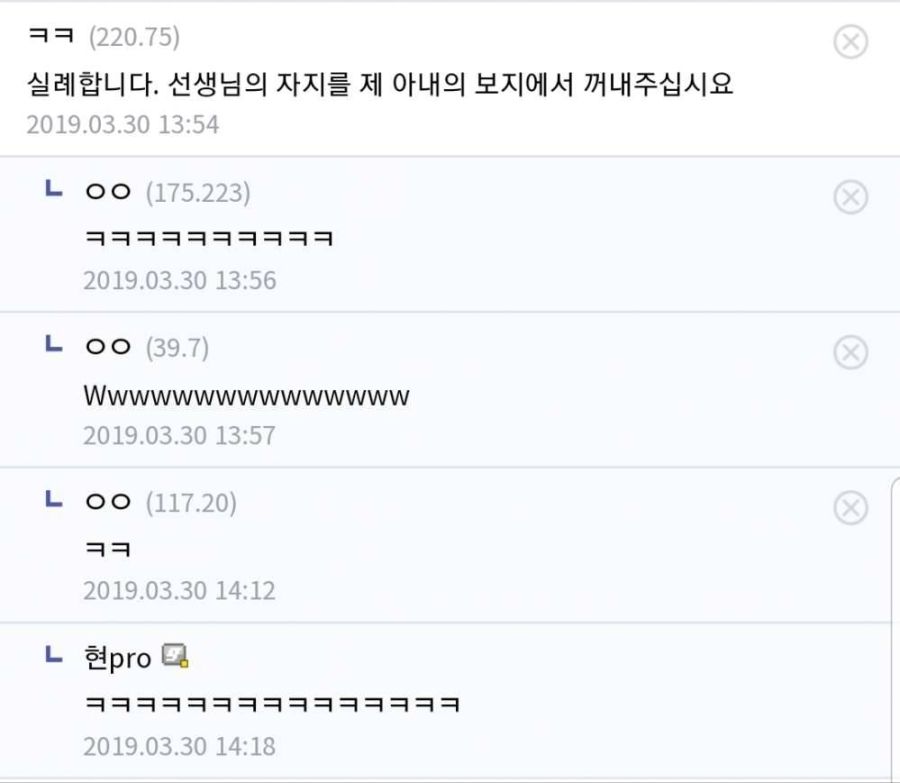Screen dimensions: 900x783
Task: Open the 현pro user nickname
Action: 119,658
